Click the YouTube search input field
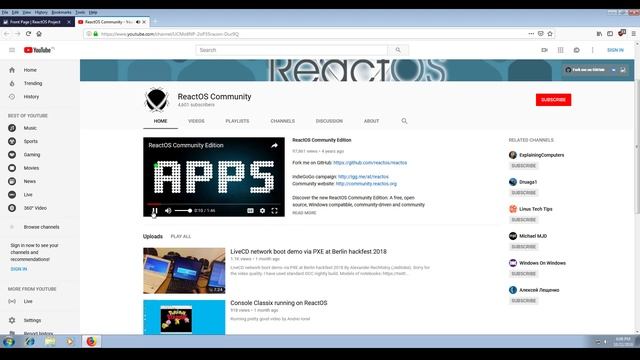This screenshot has width=640, height=360. tap(291, 50)
